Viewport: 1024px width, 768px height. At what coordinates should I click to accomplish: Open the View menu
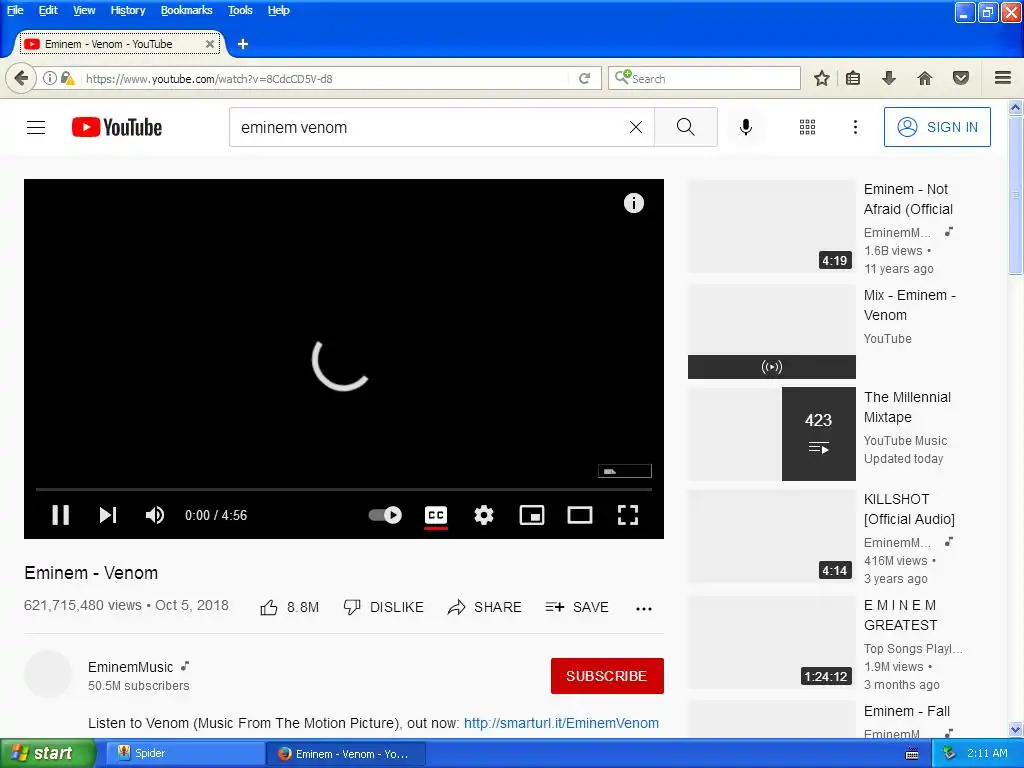(84, 10)
